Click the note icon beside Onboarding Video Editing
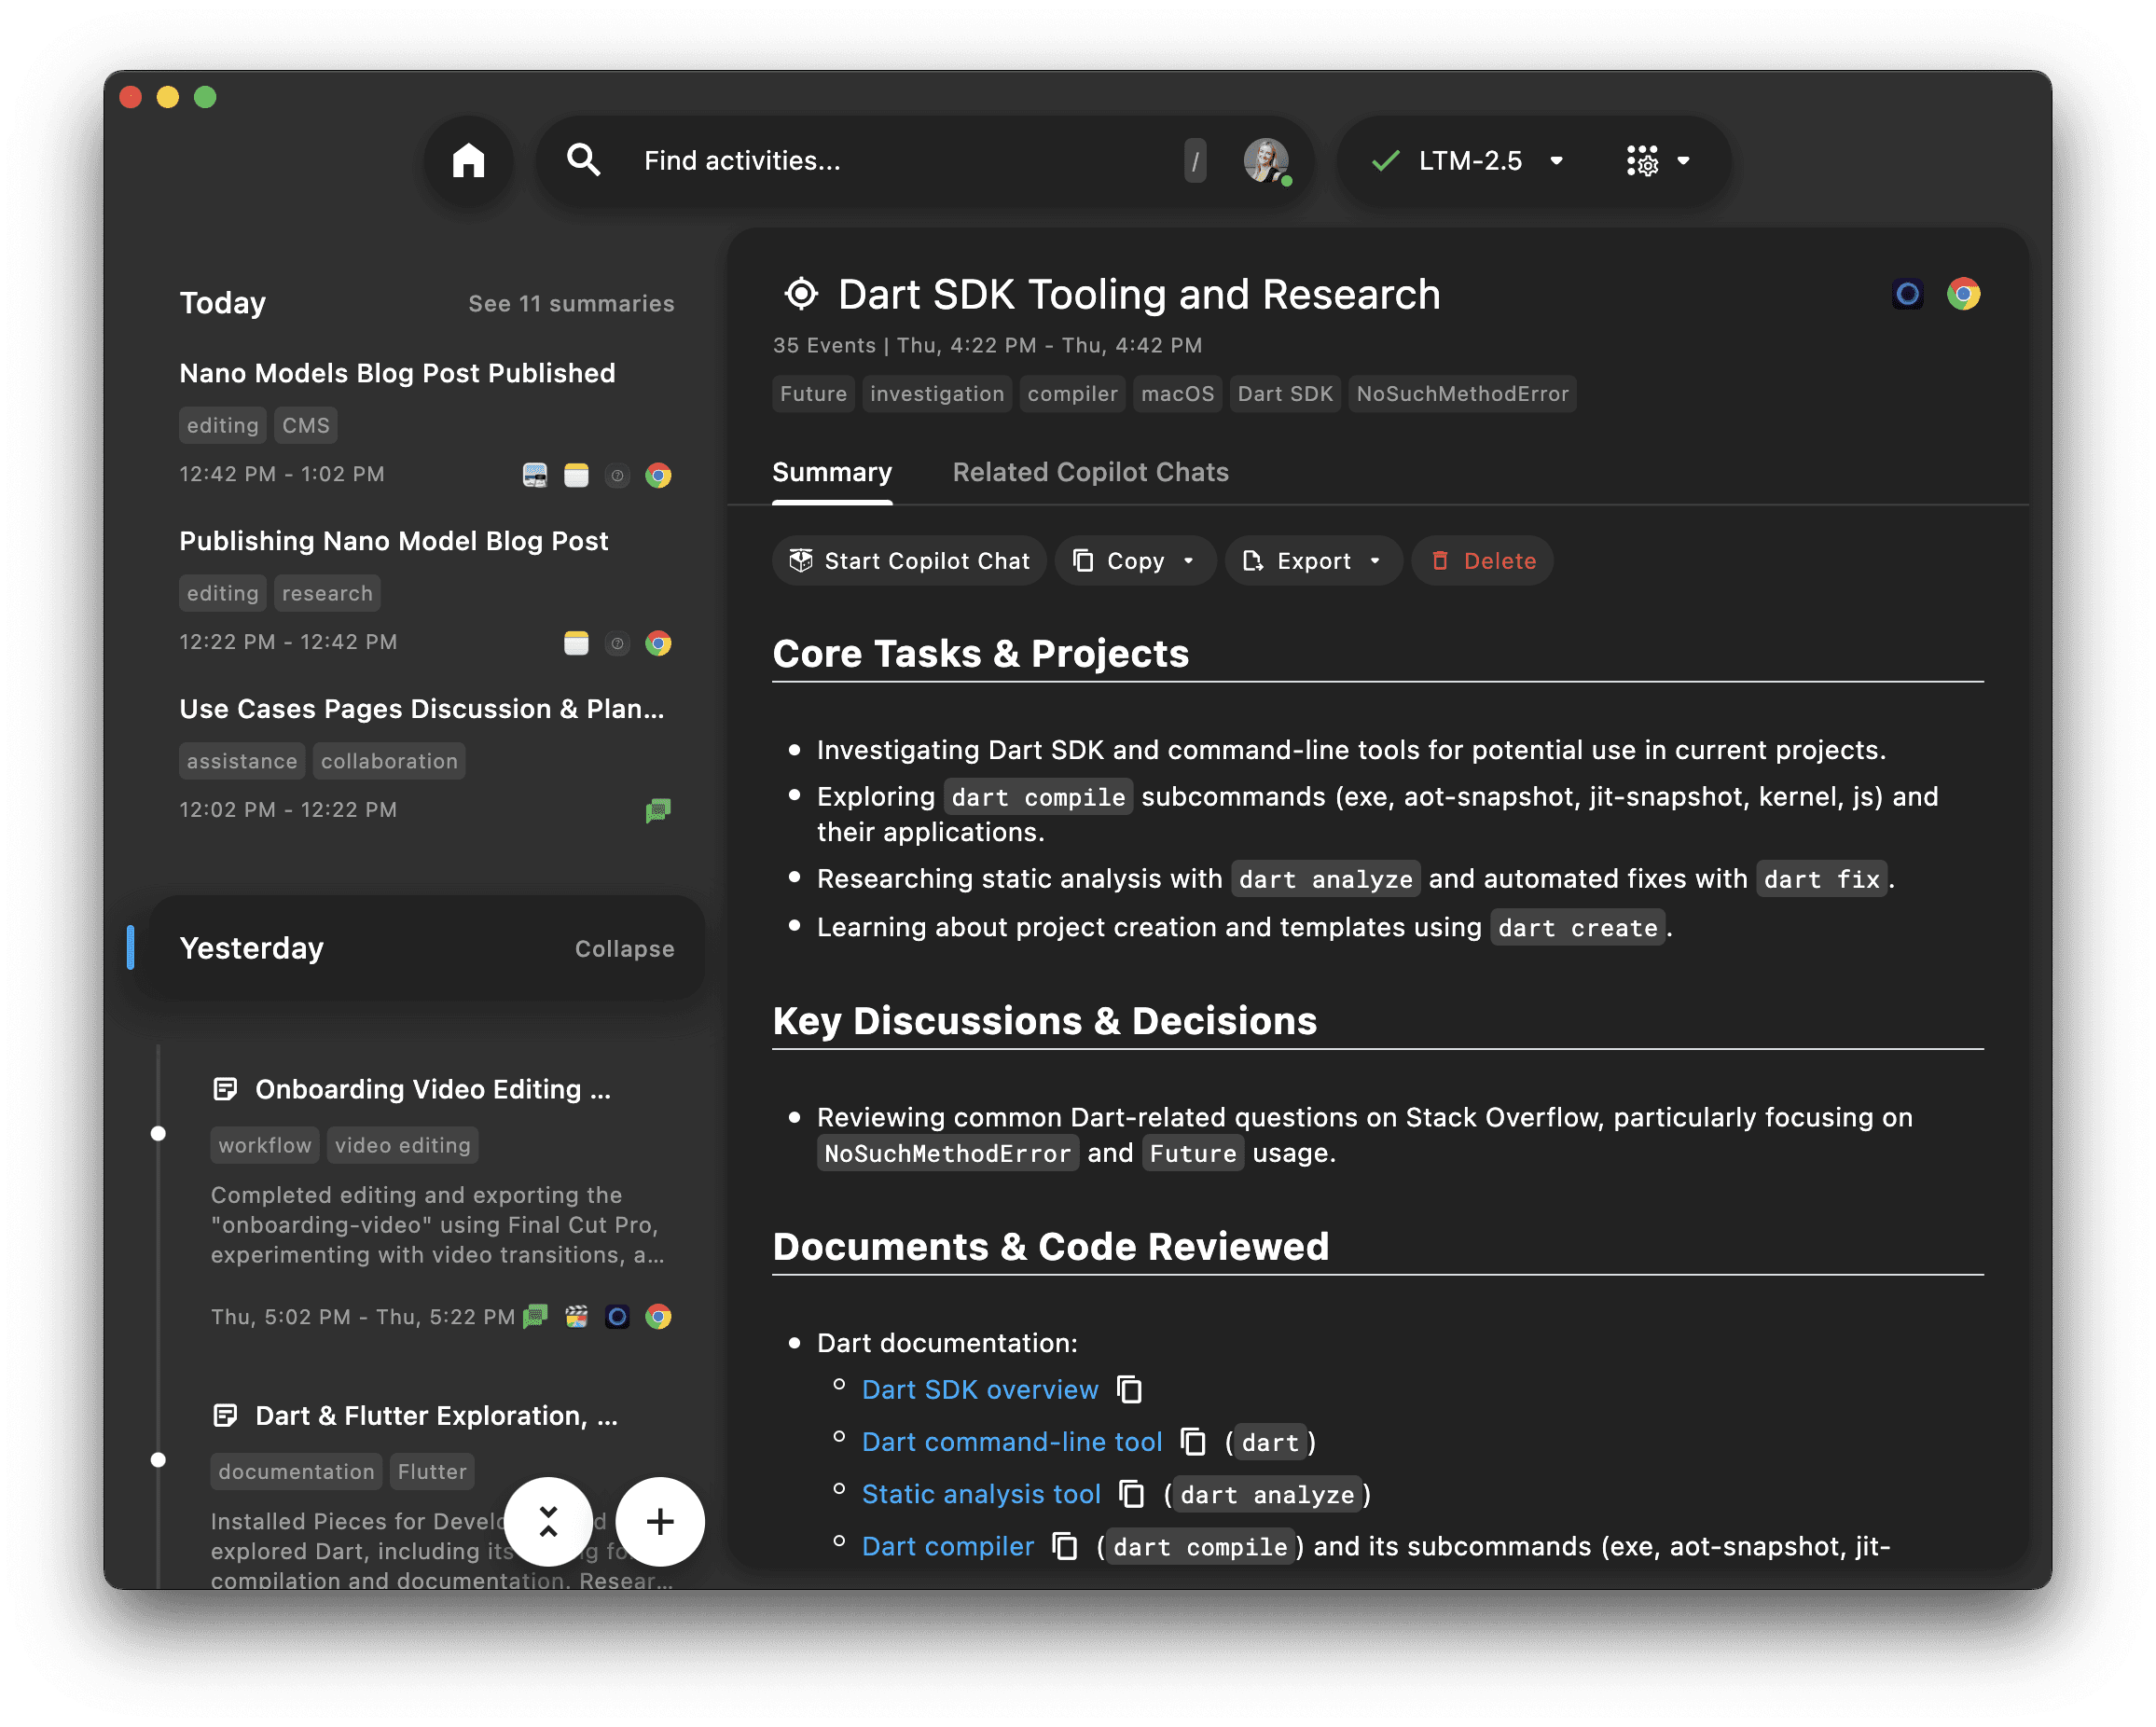The image size is (2156, 1727). point(225,1089)
